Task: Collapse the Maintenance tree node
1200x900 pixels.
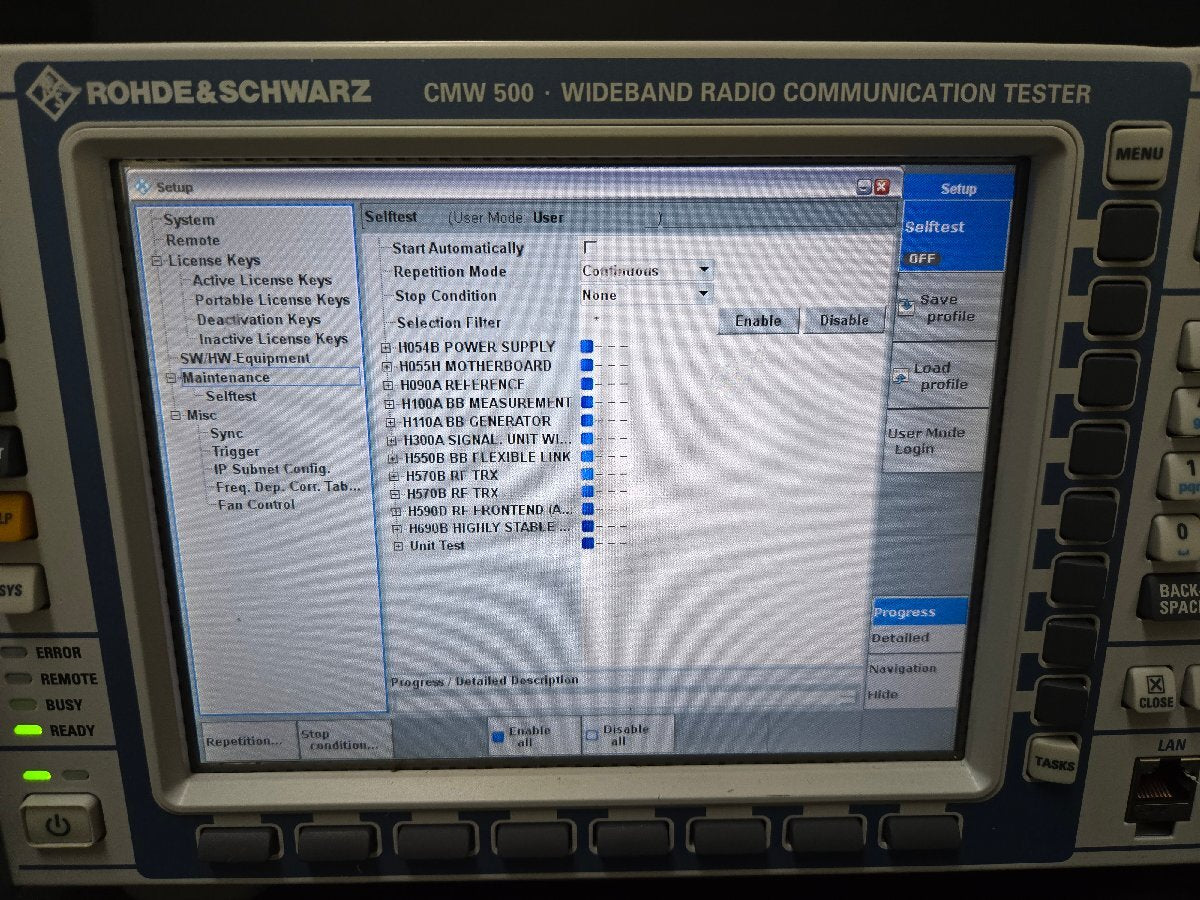Action: (x=172, y=378)
